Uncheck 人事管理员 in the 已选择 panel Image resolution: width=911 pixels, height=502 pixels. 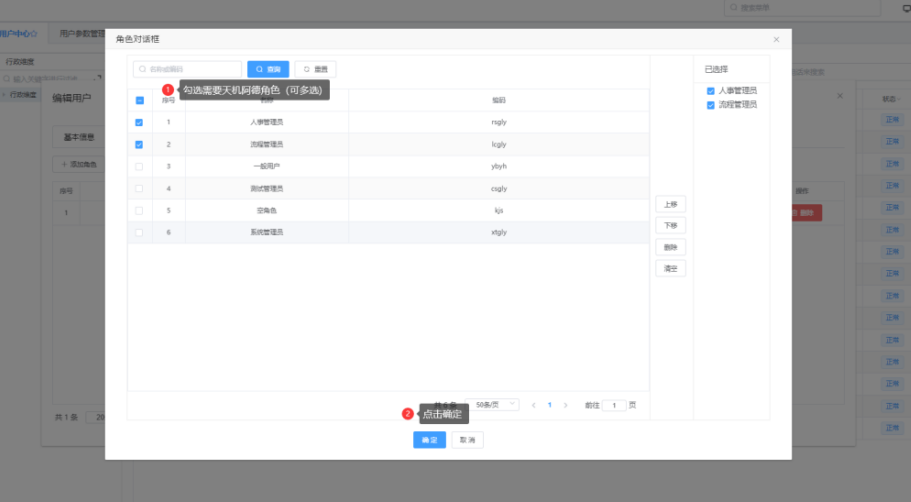711,91
